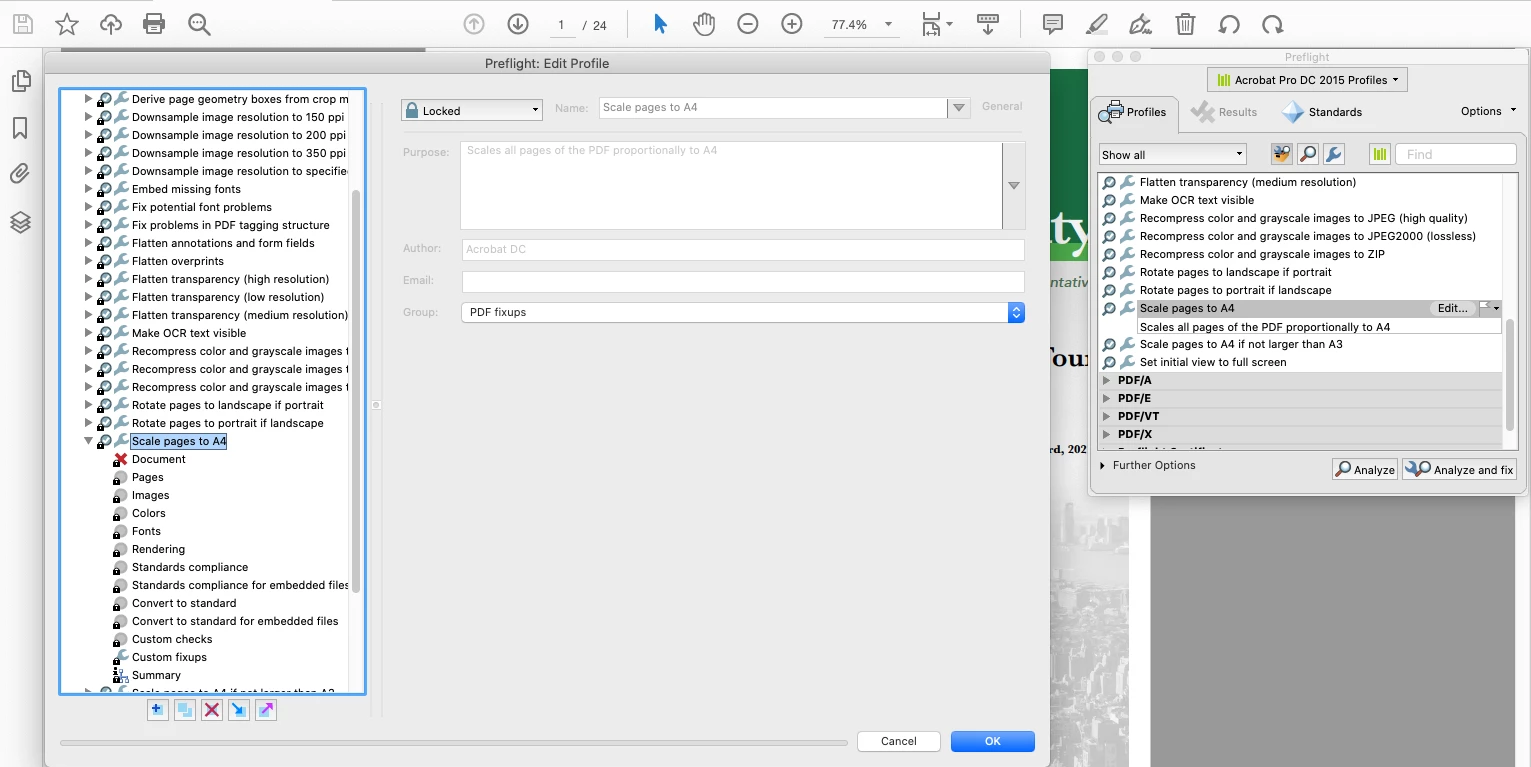
Task: Click the Zoom in plus icon
Action: click(x=792, y=24)
